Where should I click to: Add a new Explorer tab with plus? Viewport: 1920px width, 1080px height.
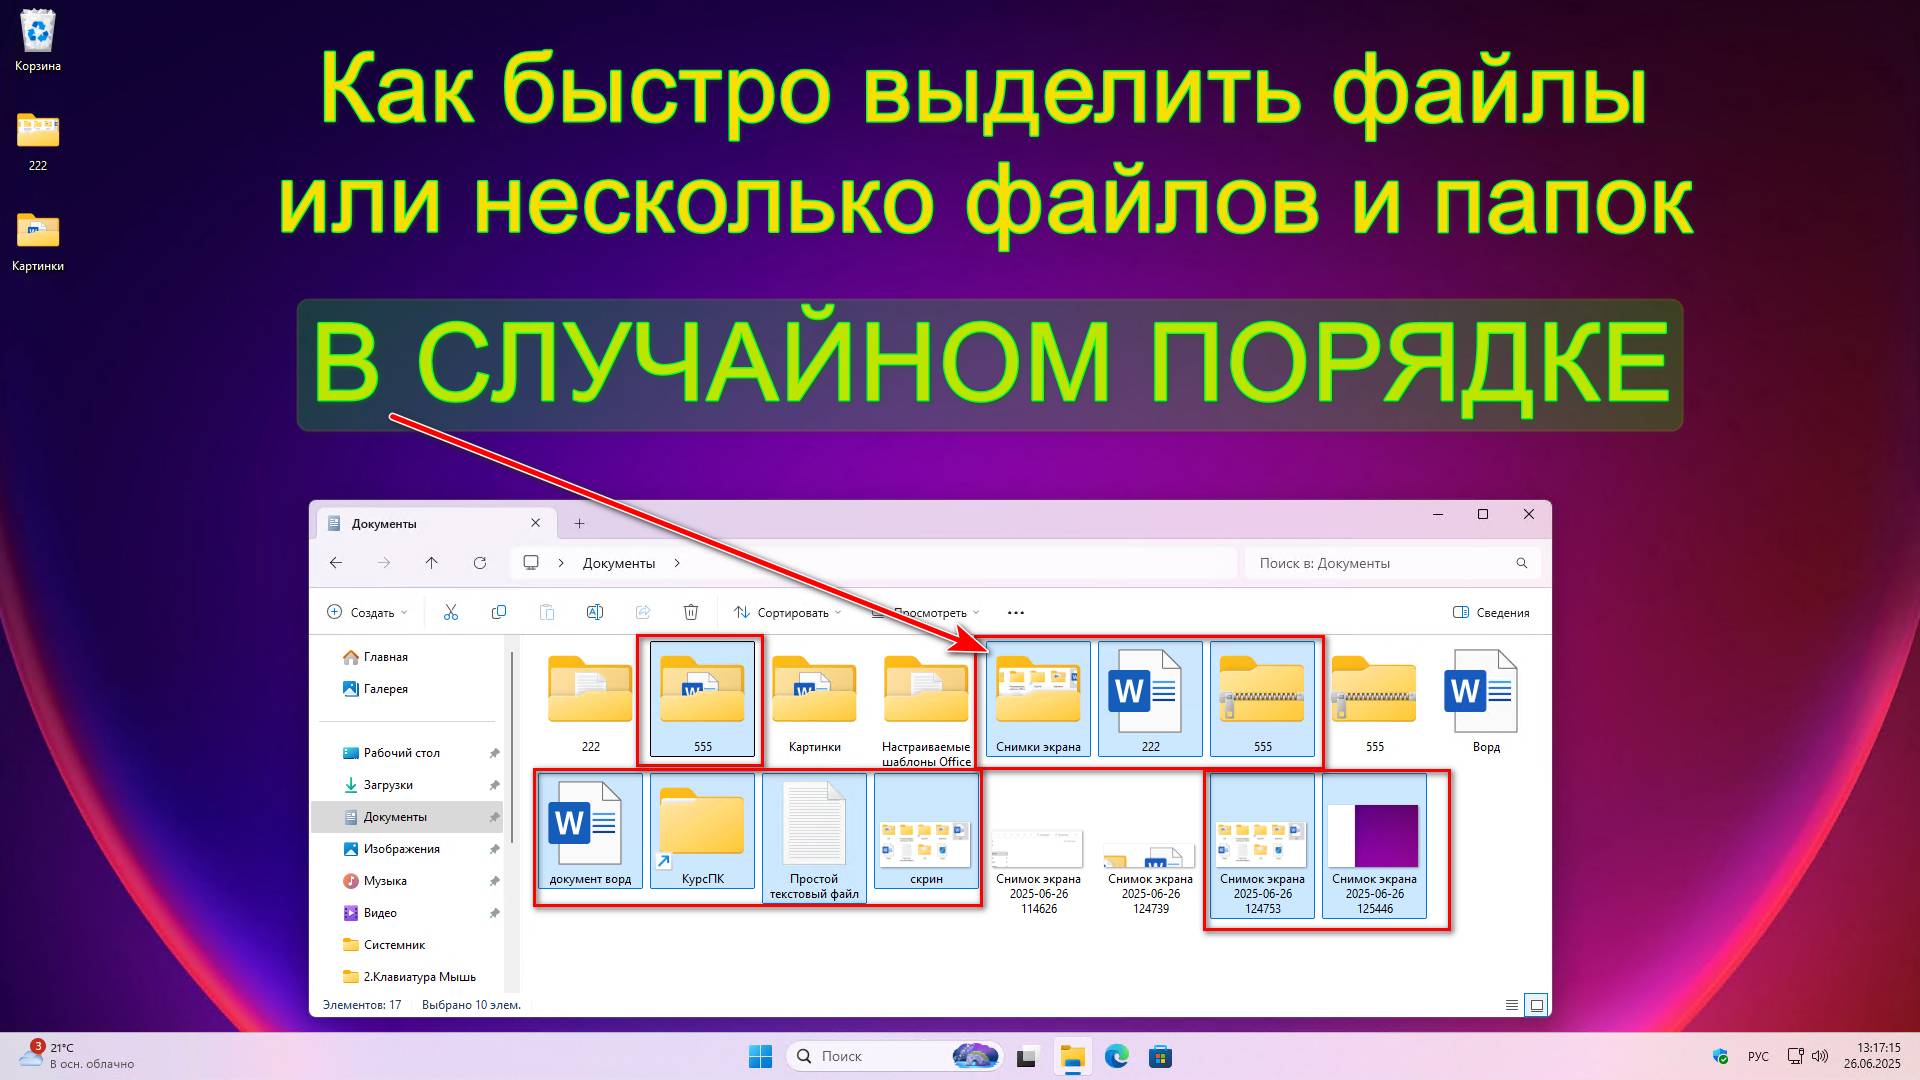[579, 523]
